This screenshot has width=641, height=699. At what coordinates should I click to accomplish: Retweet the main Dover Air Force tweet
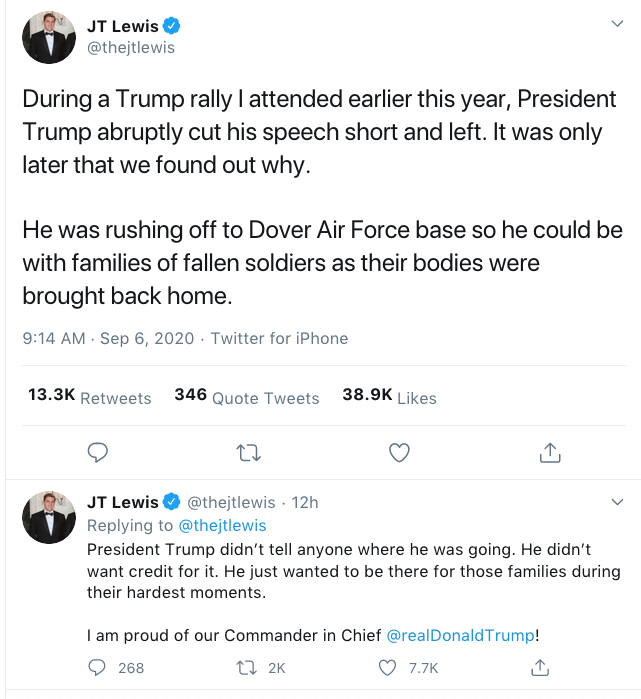[247, 453]
